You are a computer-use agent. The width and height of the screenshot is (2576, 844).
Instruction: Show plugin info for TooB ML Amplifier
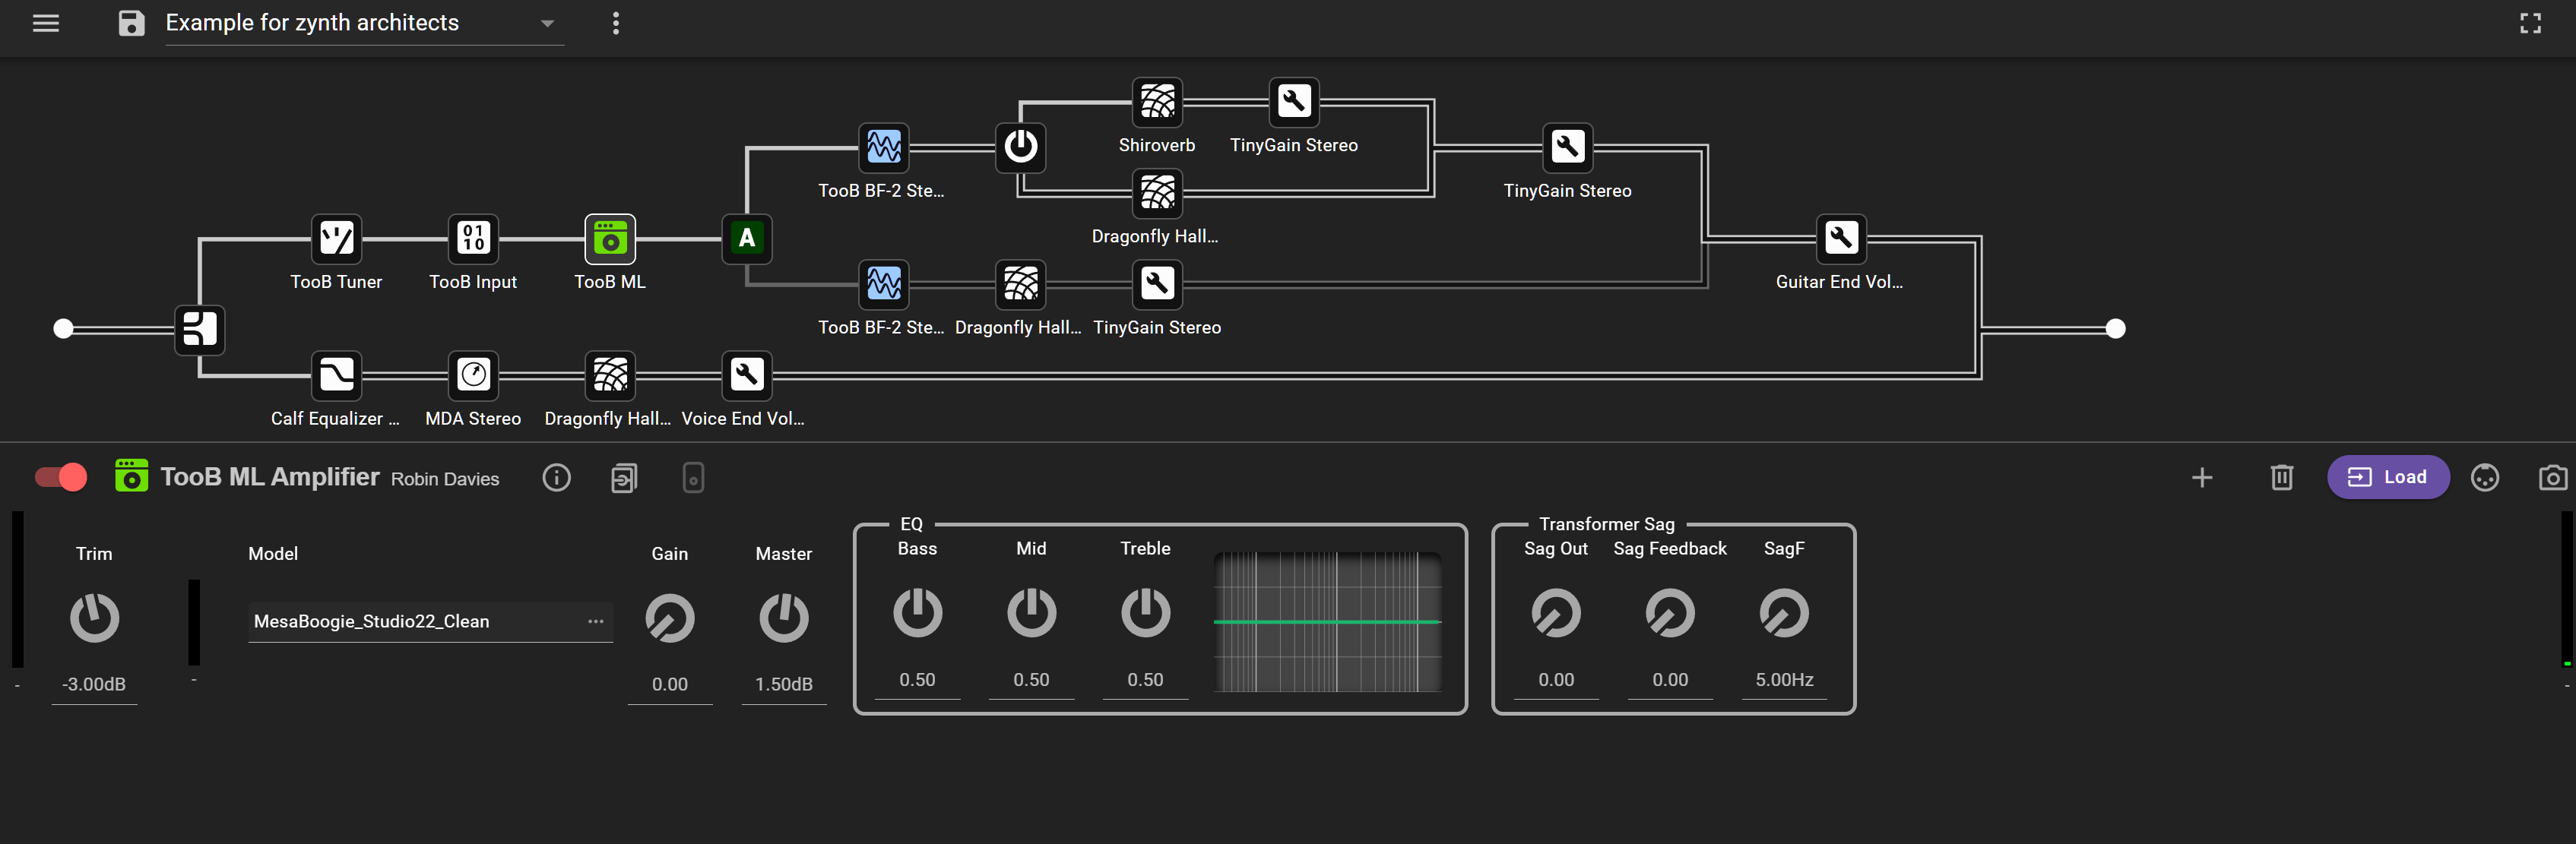tap(557, 478)
